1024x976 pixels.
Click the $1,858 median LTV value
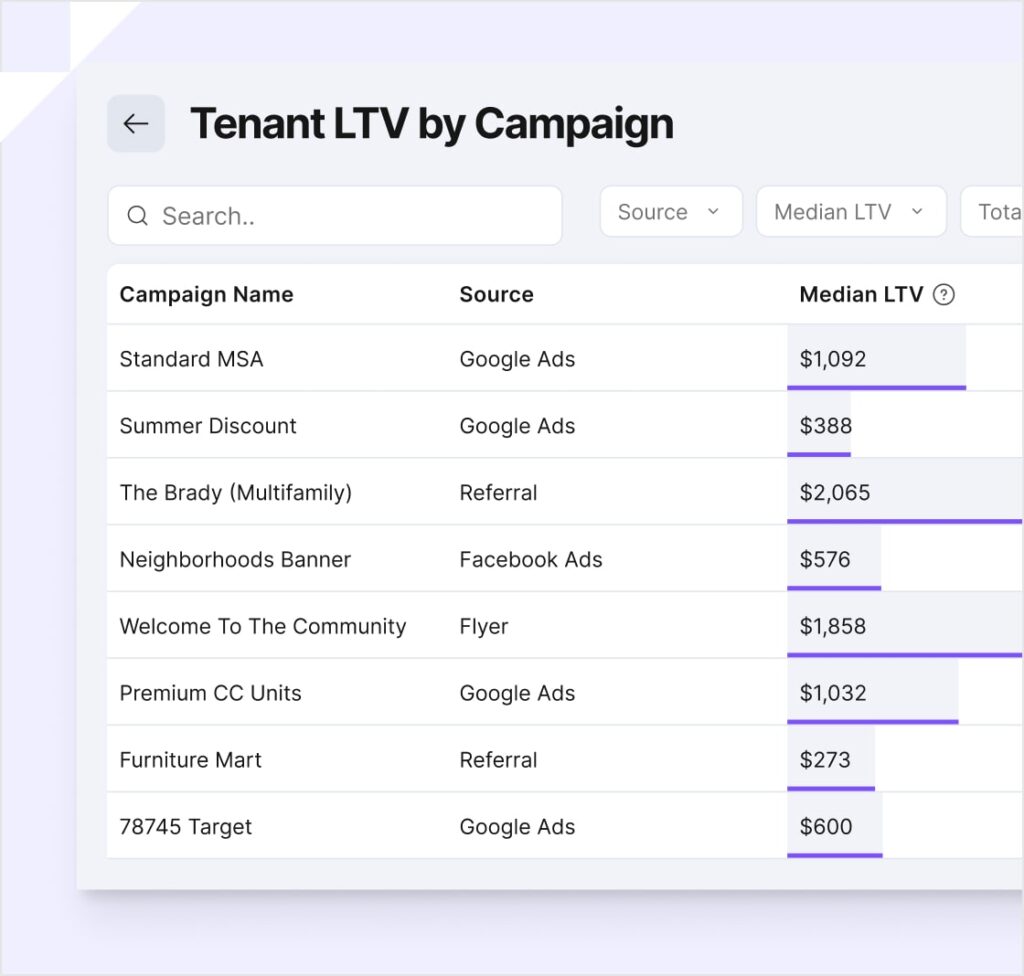coord(833,626)
